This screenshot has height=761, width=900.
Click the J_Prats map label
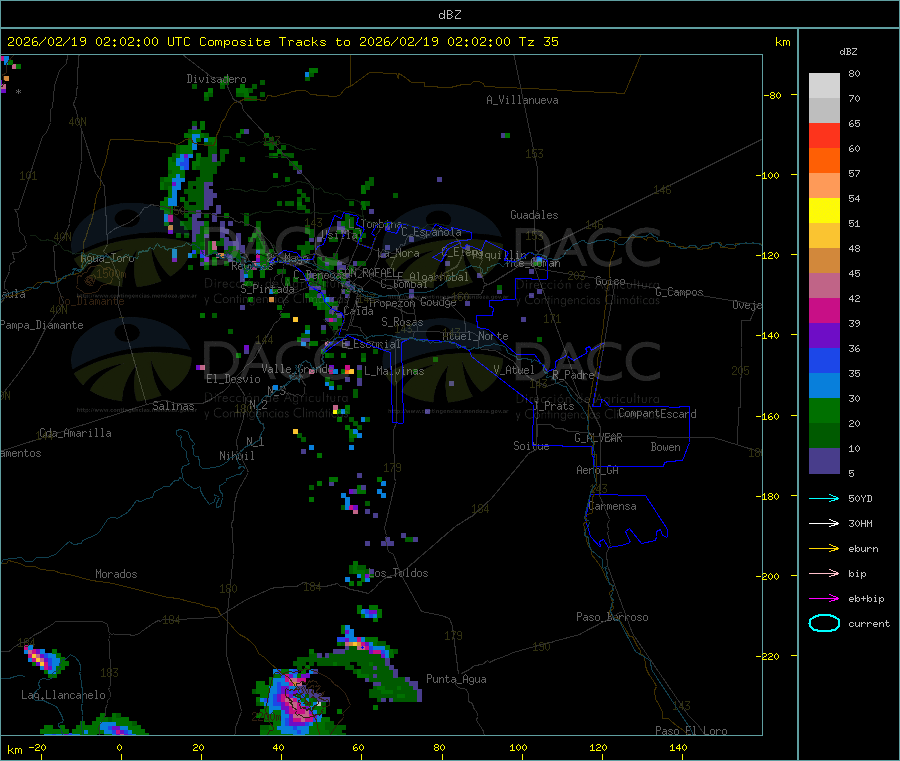pos(553,406)
